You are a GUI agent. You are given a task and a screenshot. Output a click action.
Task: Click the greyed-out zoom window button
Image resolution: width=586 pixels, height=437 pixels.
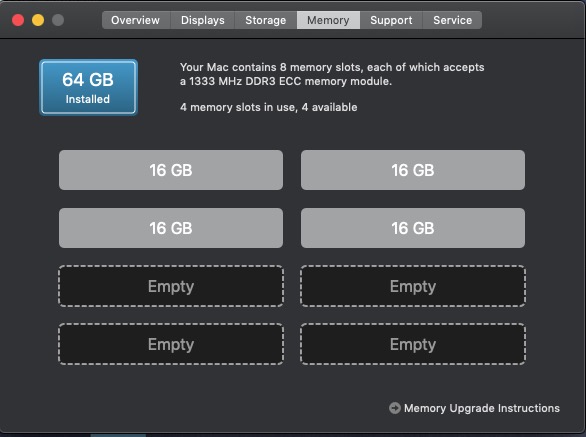(x=58, y=20)
